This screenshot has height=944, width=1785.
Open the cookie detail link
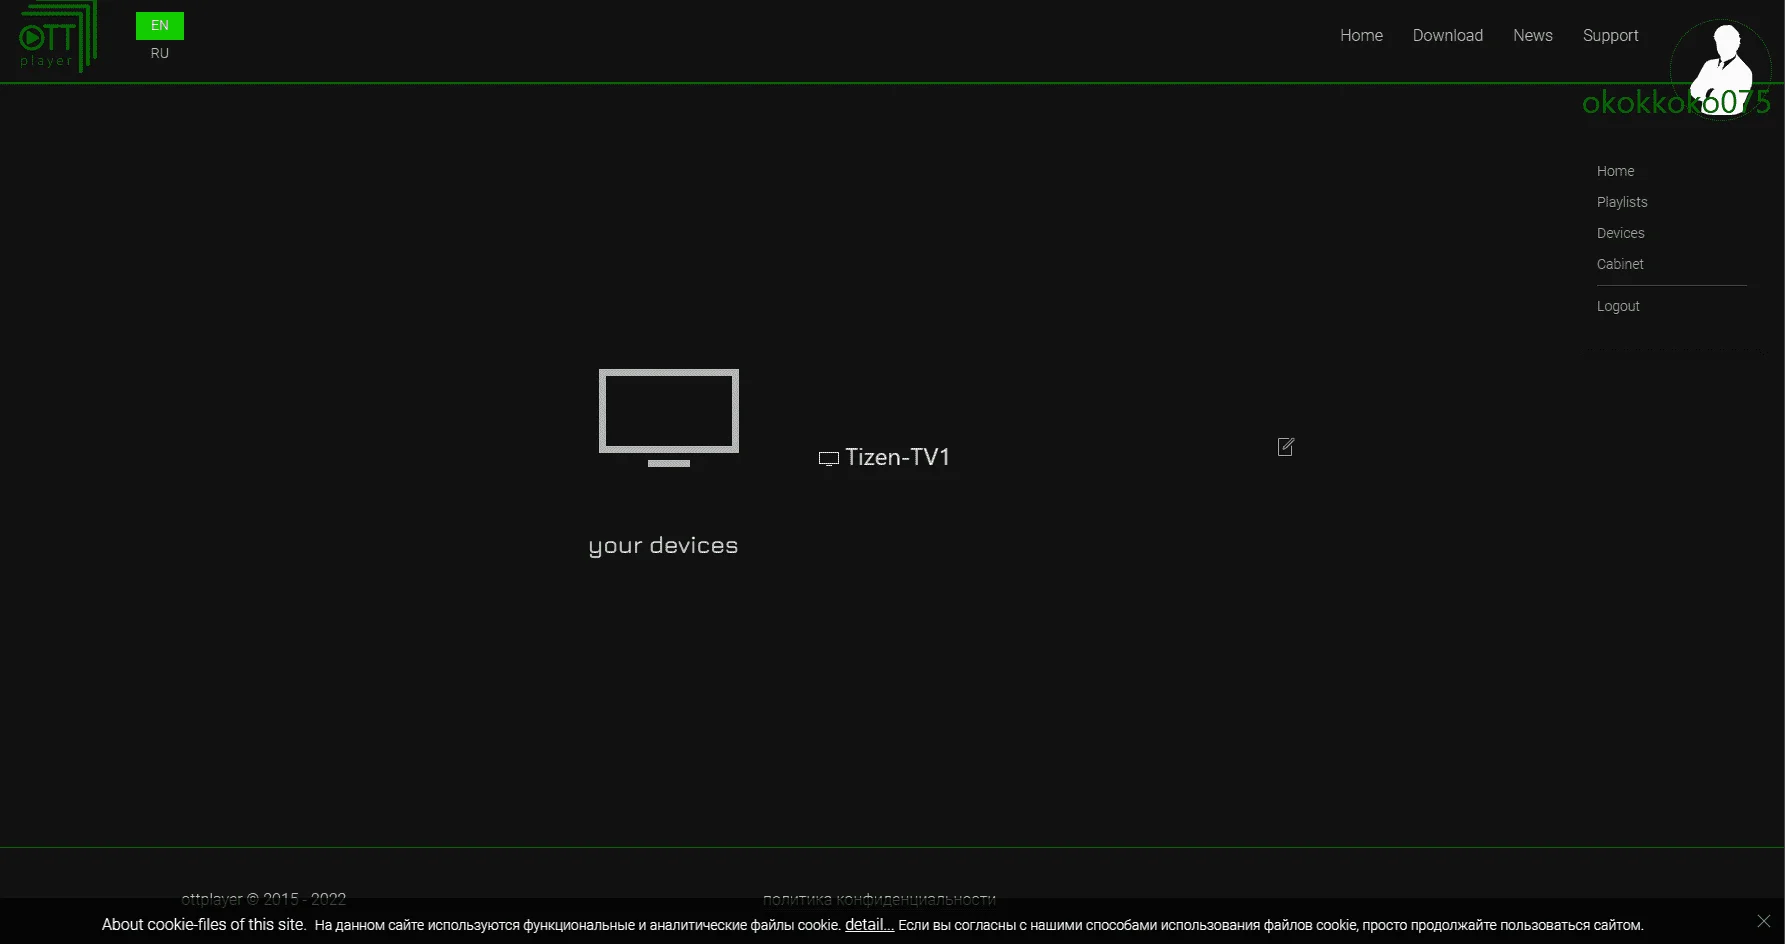(x=869, y=924)
